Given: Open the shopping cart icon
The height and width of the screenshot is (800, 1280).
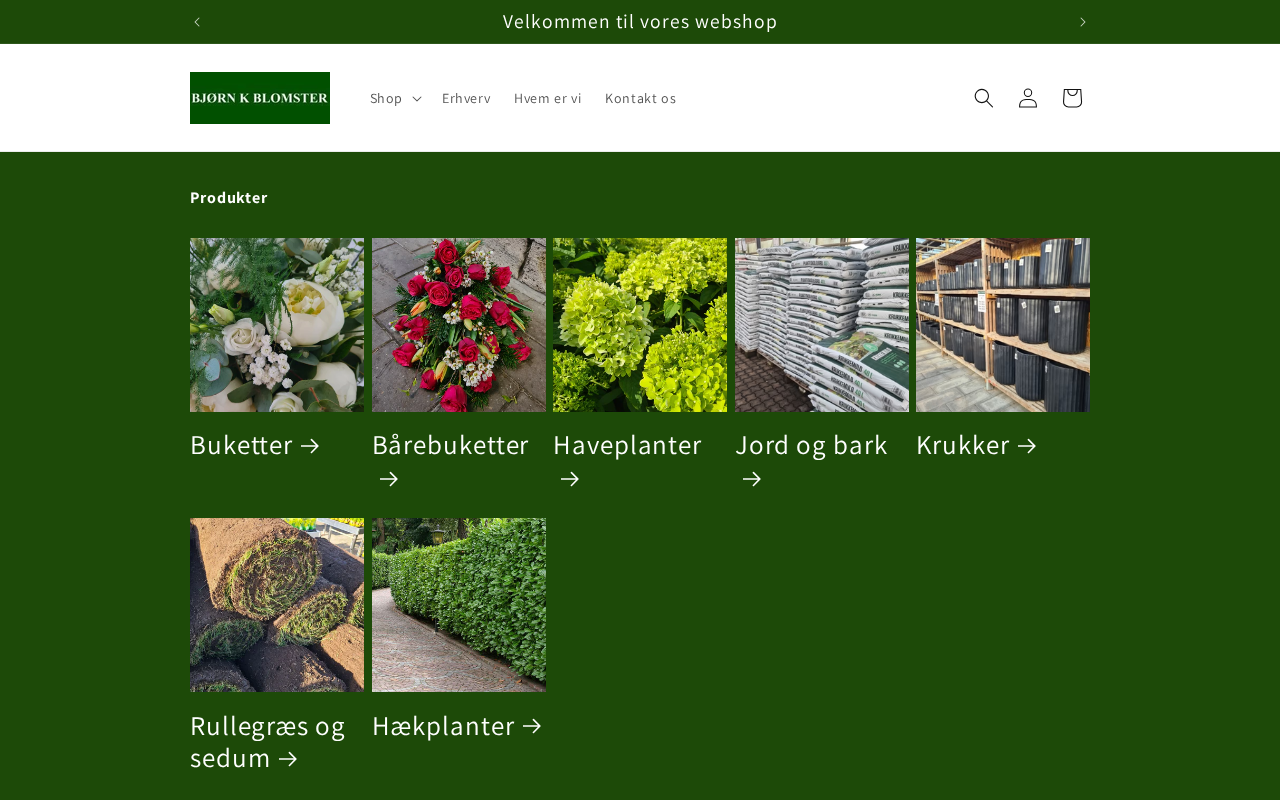Looking at the screenshot, I should coord(1072,98).
